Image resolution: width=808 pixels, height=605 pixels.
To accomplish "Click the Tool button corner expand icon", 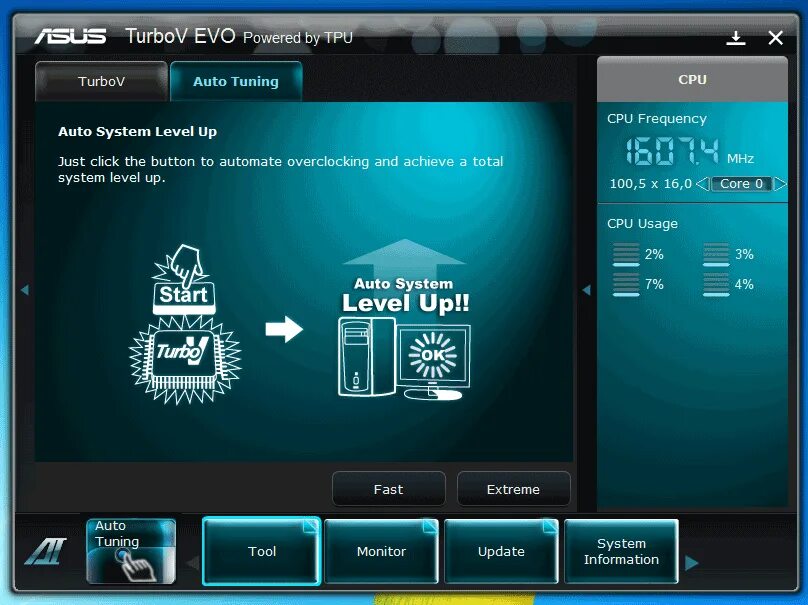I will click(x=311, y=526).
